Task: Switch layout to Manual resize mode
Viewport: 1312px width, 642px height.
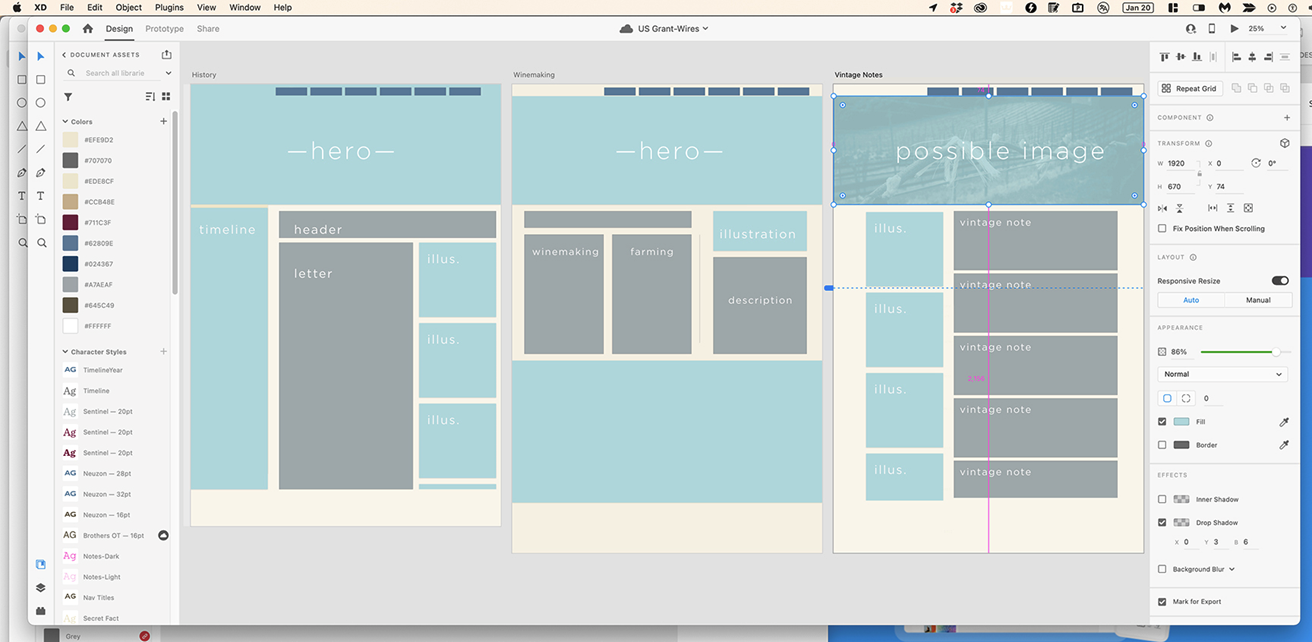Action: (1257, 299)
